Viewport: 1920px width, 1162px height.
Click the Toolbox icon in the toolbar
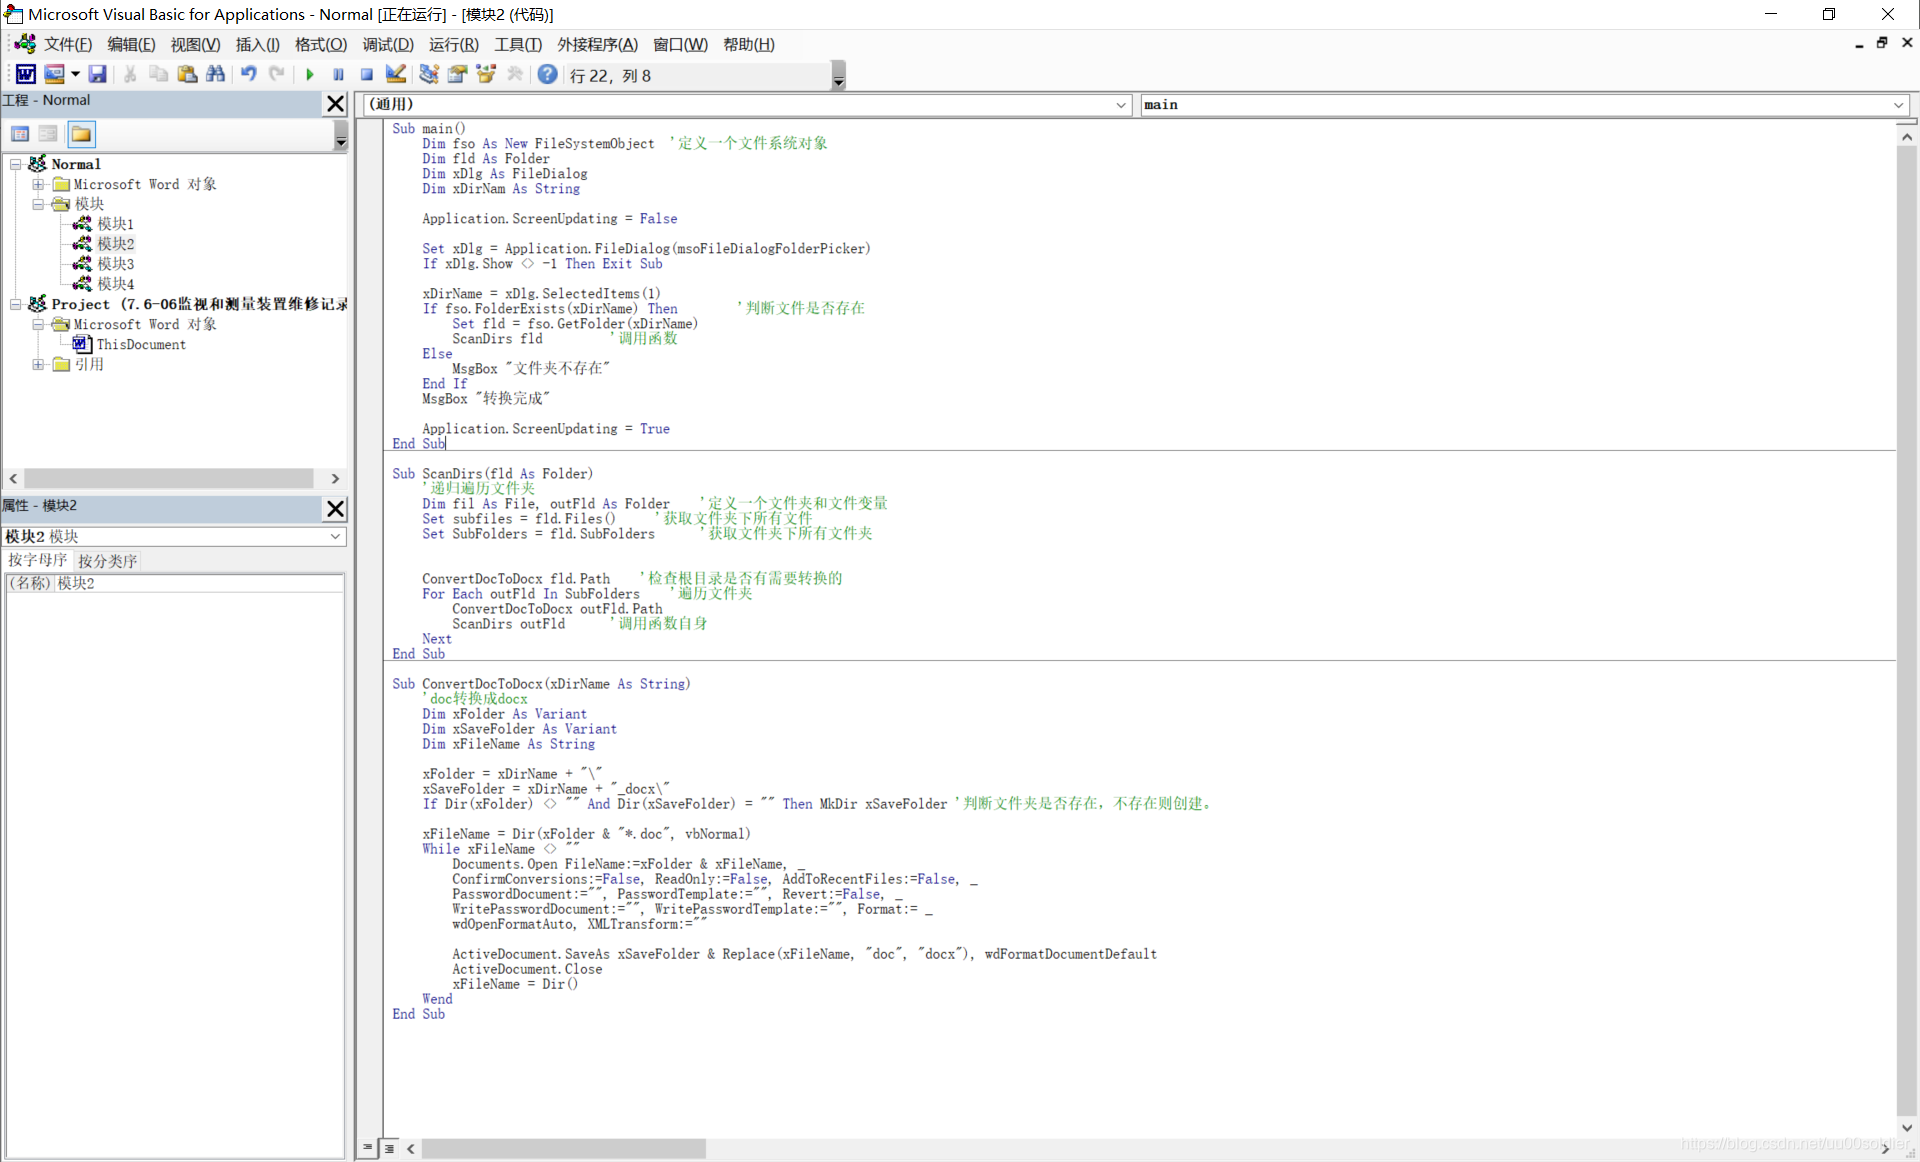coord(515,74)
